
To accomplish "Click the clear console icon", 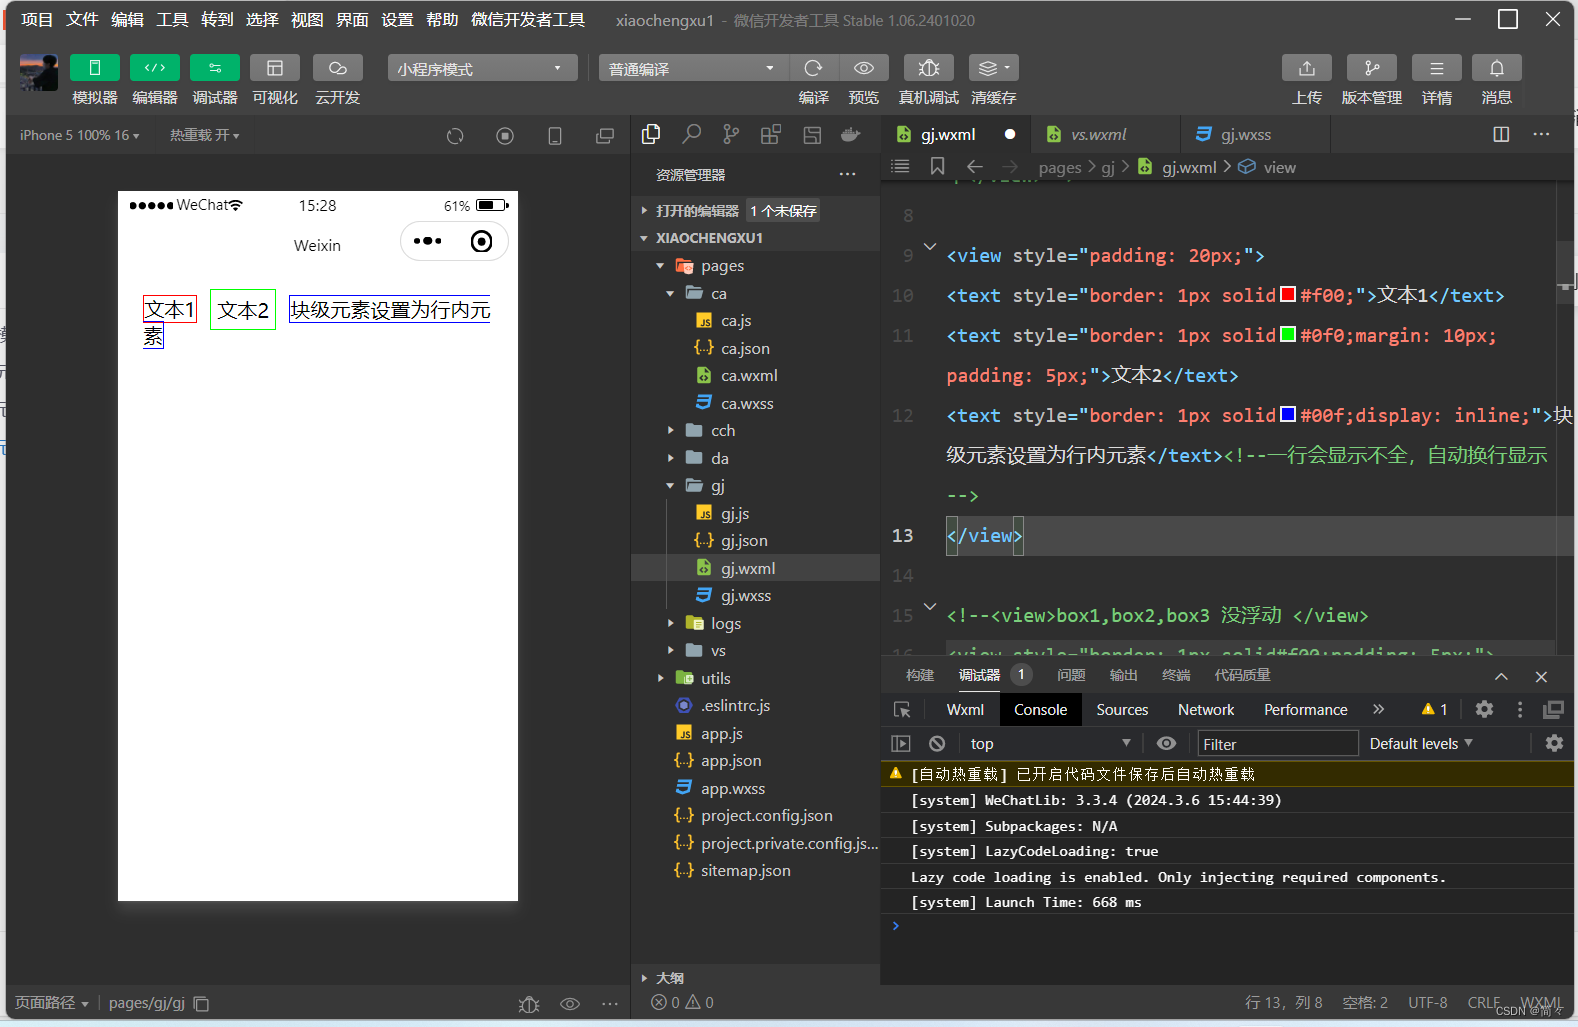I will (x=937, y=743).
